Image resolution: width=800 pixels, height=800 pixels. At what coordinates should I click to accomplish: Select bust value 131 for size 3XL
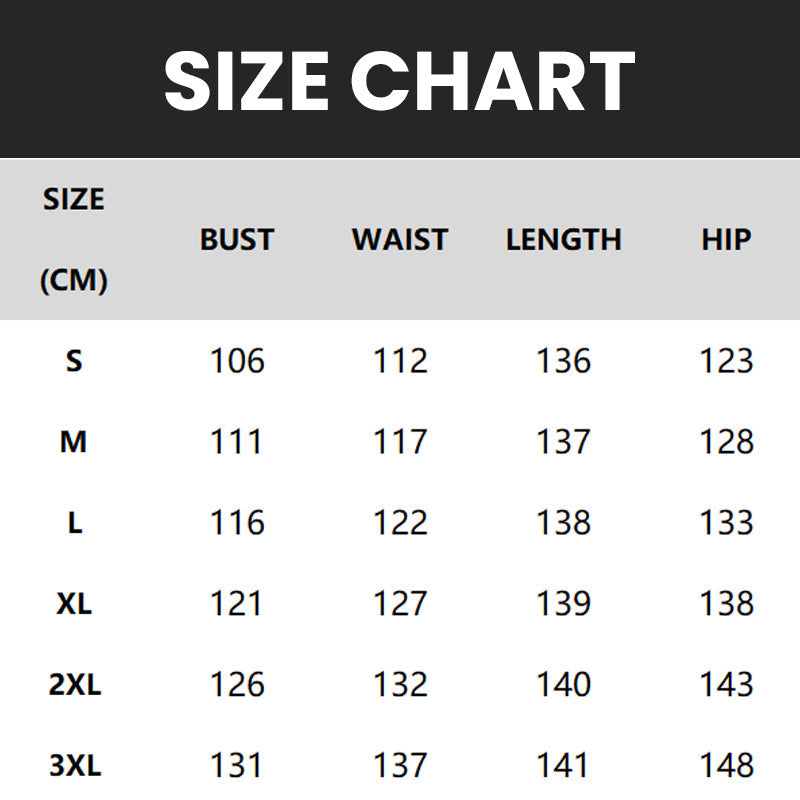pyautogui.click(x=237, y=766)
